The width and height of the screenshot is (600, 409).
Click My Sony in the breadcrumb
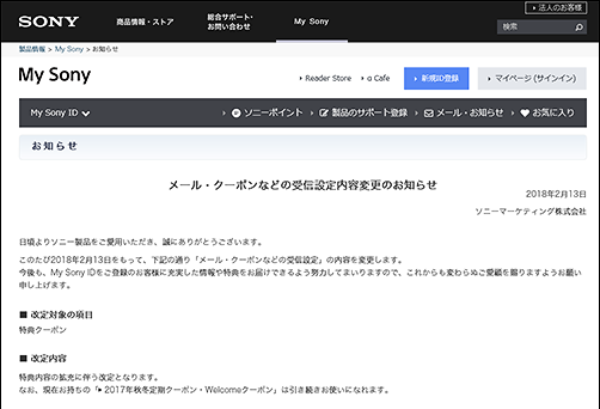[x=69, y=48]
